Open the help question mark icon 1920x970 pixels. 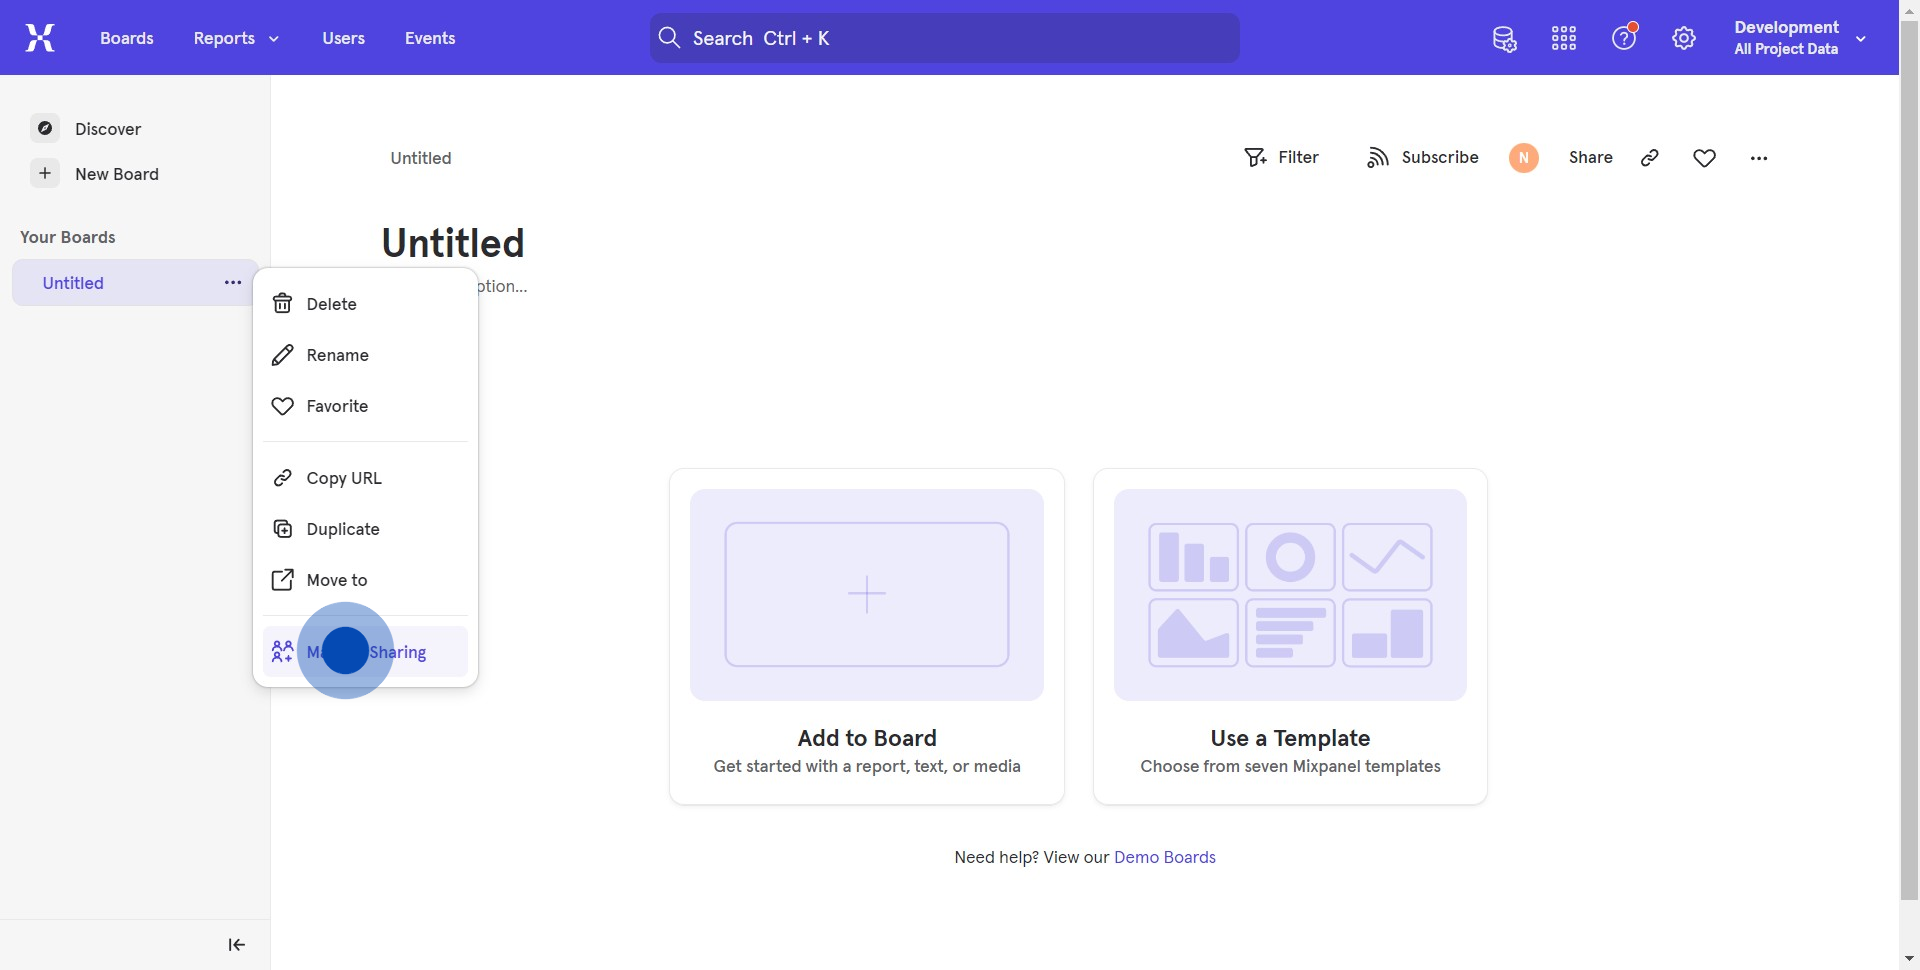click(x=1624, y=38)
